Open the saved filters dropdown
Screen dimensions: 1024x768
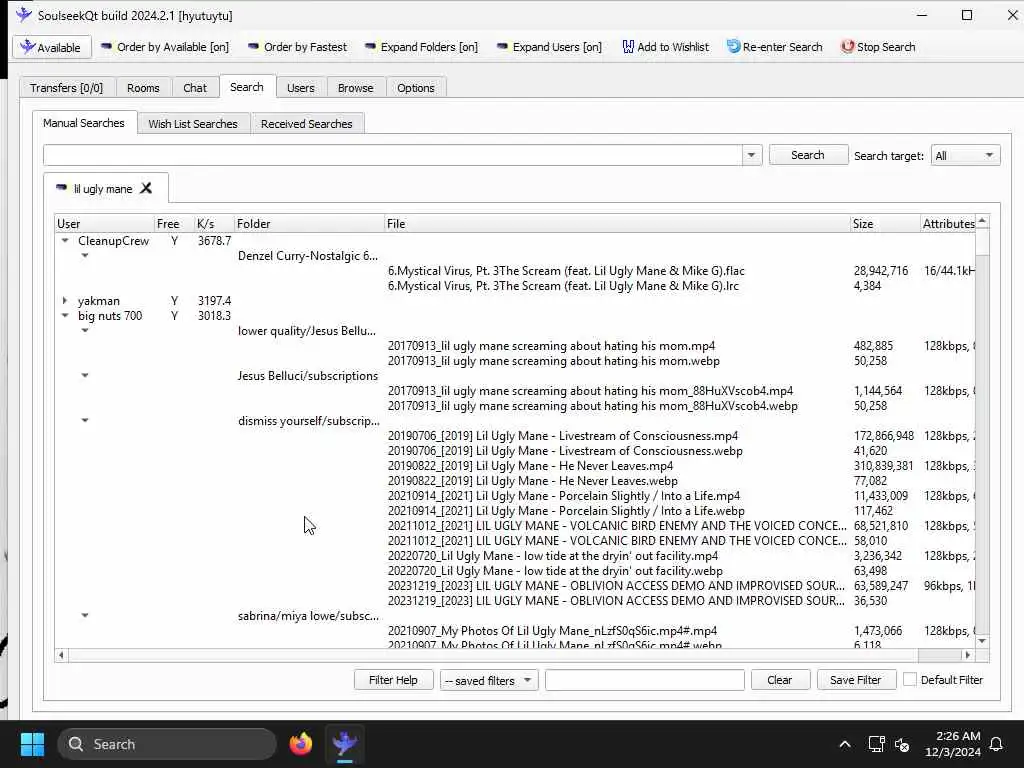tap(488, 680)
